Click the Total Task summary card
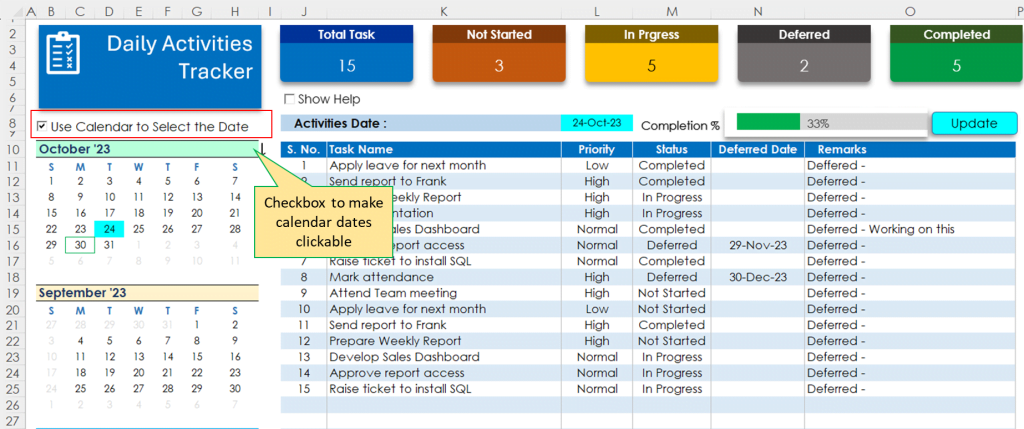This screenshot has width=1024, height=429. click(x=346, y=54)
